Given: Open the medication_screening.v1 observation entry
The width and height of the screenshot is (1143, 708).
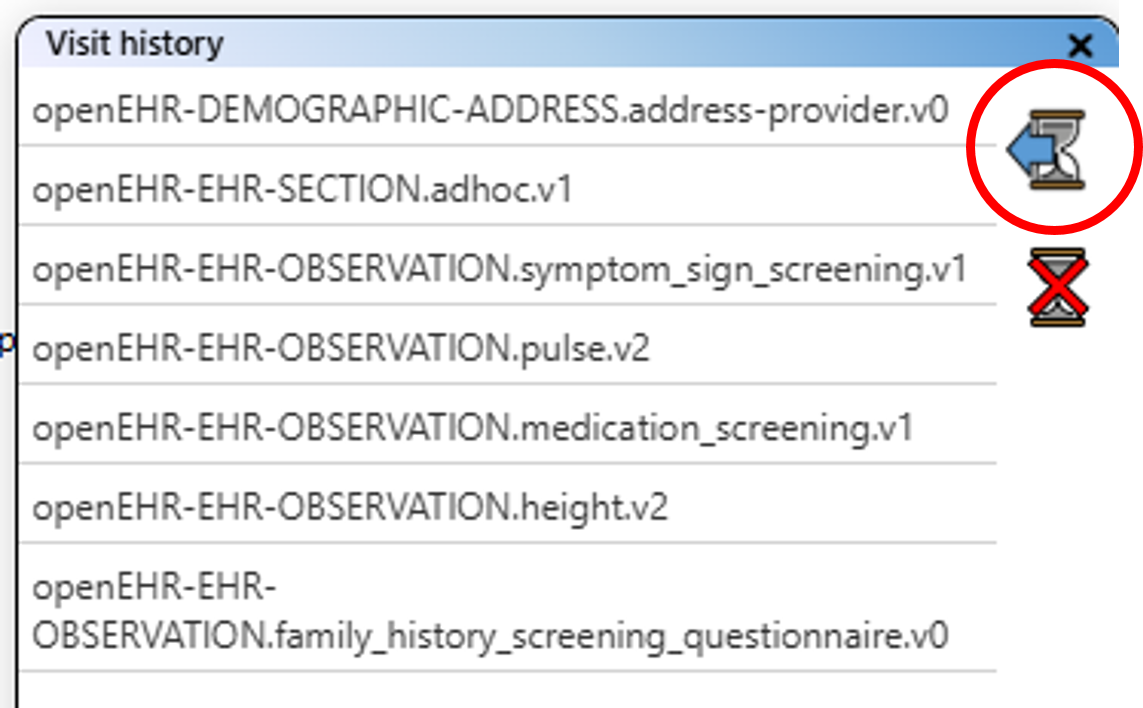Looking at the screenshot, I should pos(472,428).
